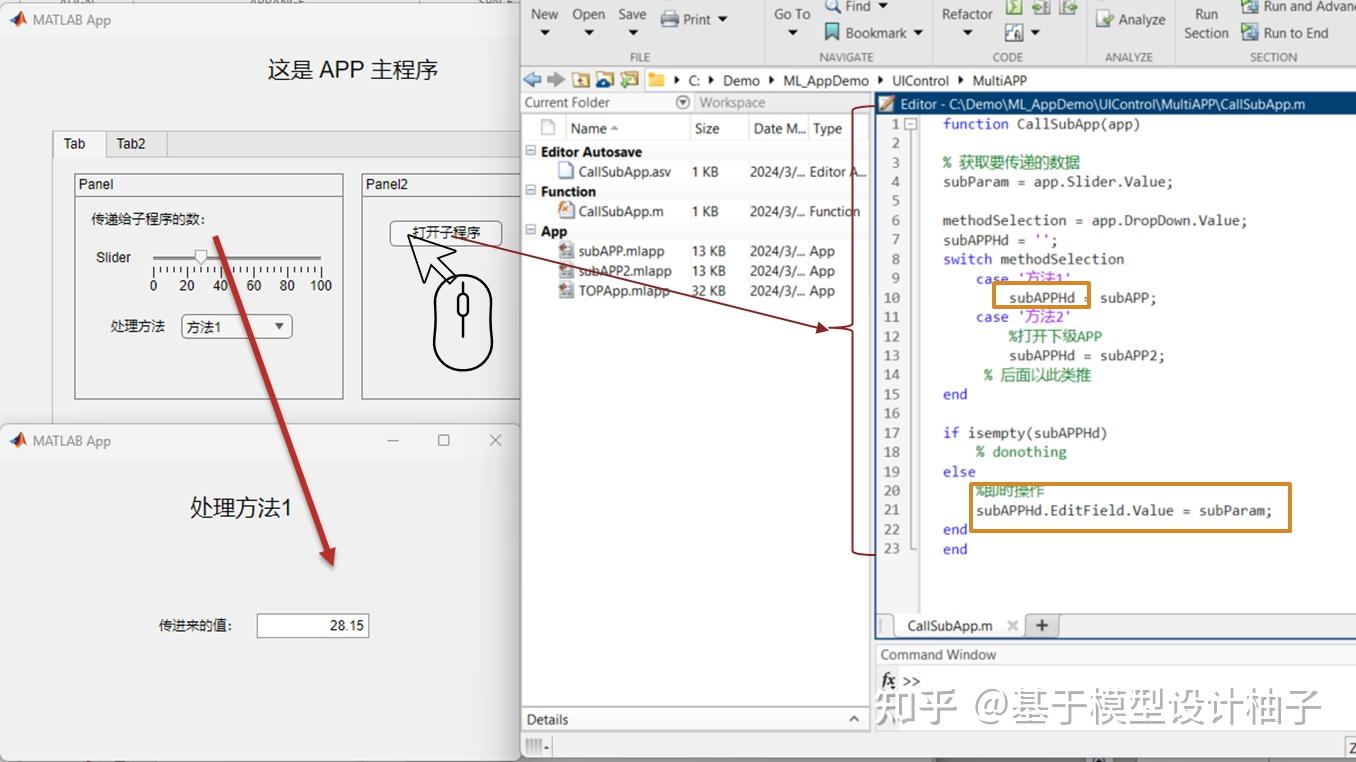Expand the Function group in Current Folder
This screenshot has height=762, width=1356.
530,191
